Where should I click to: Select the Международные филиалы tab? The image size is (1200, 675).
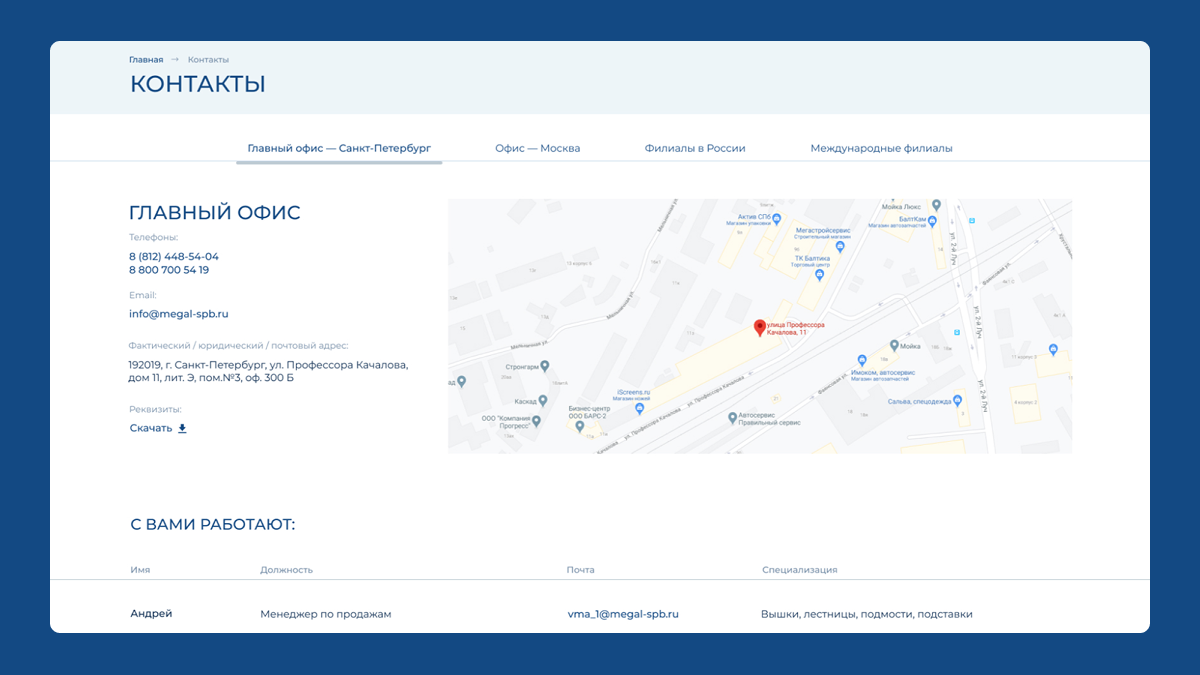click(x=881, y=148)
